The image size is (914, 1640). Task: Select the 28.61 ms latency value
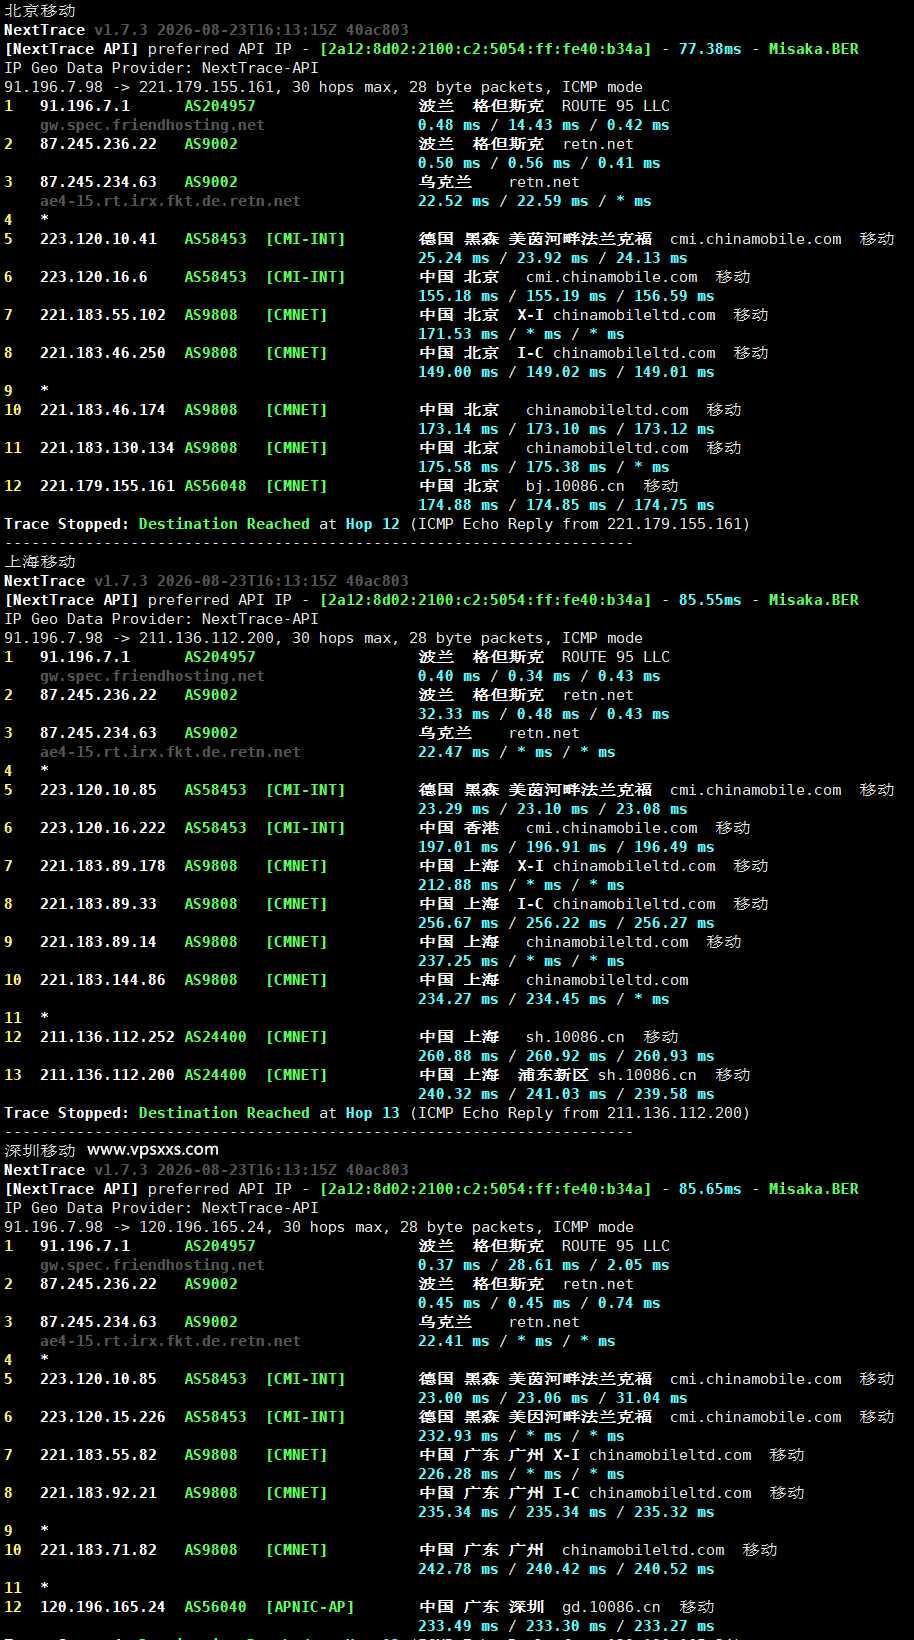[x=544, y=1264]
